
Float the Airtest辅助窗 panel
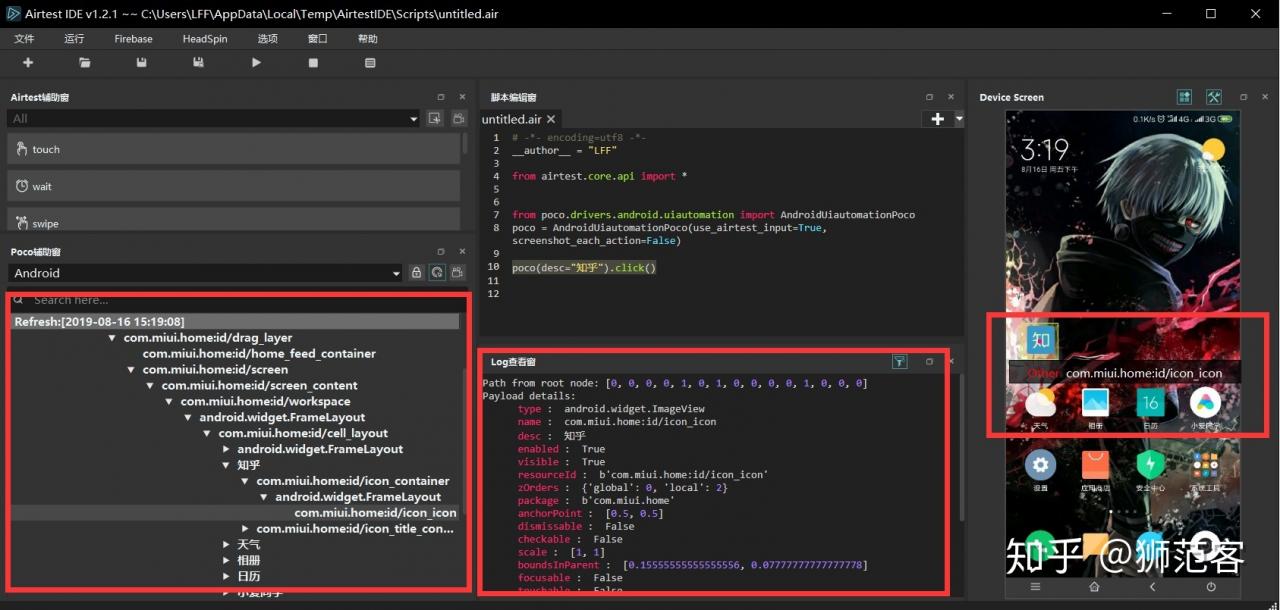point(441,97)
